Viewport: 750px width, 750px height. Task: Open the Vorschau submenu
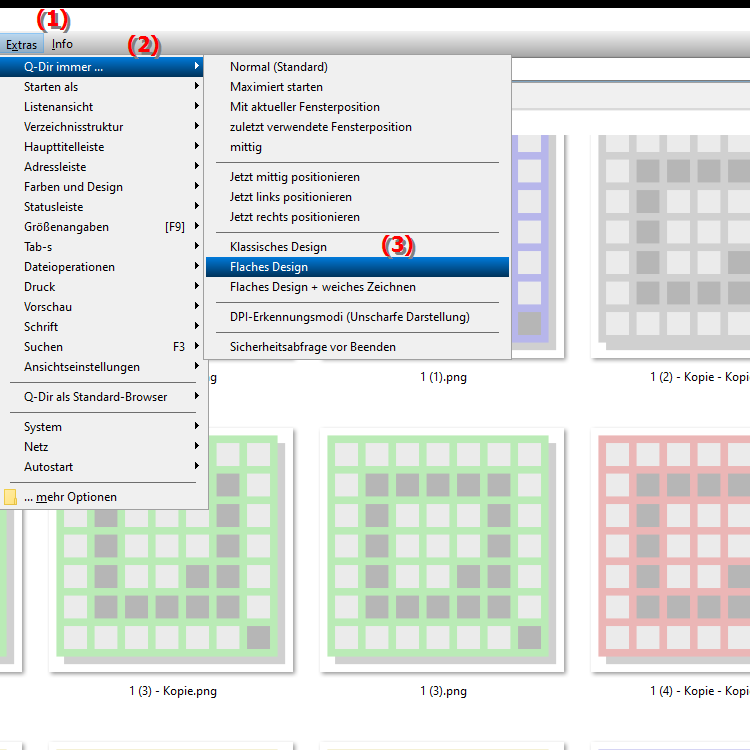(x=102, y=307)
